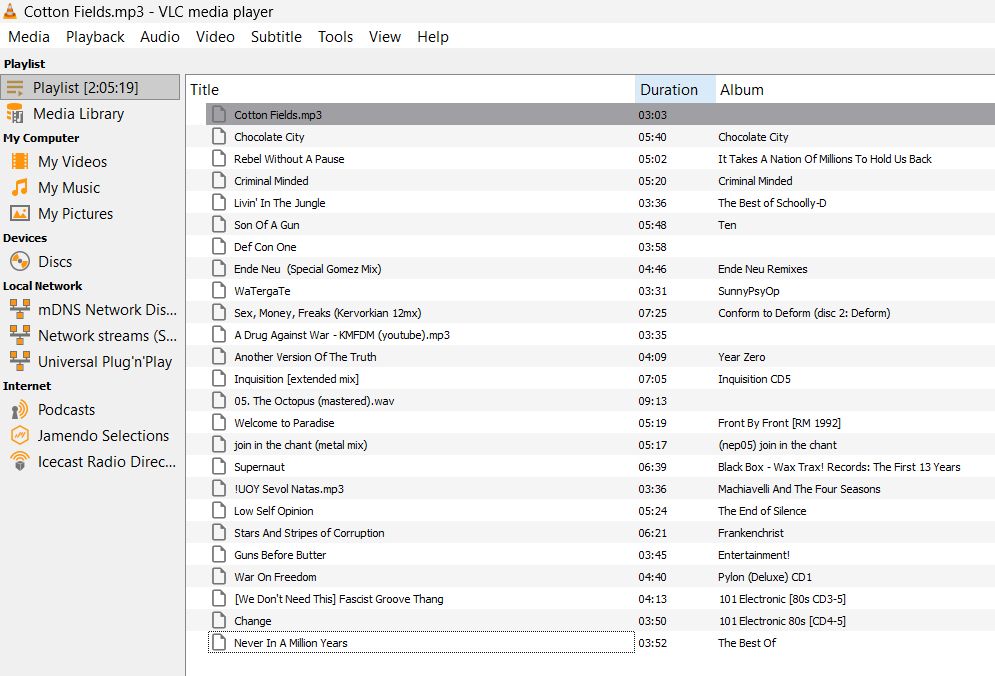Open the Subtitle menu
This screenshot has width=995, height=676.
click(x=276, y=37)
